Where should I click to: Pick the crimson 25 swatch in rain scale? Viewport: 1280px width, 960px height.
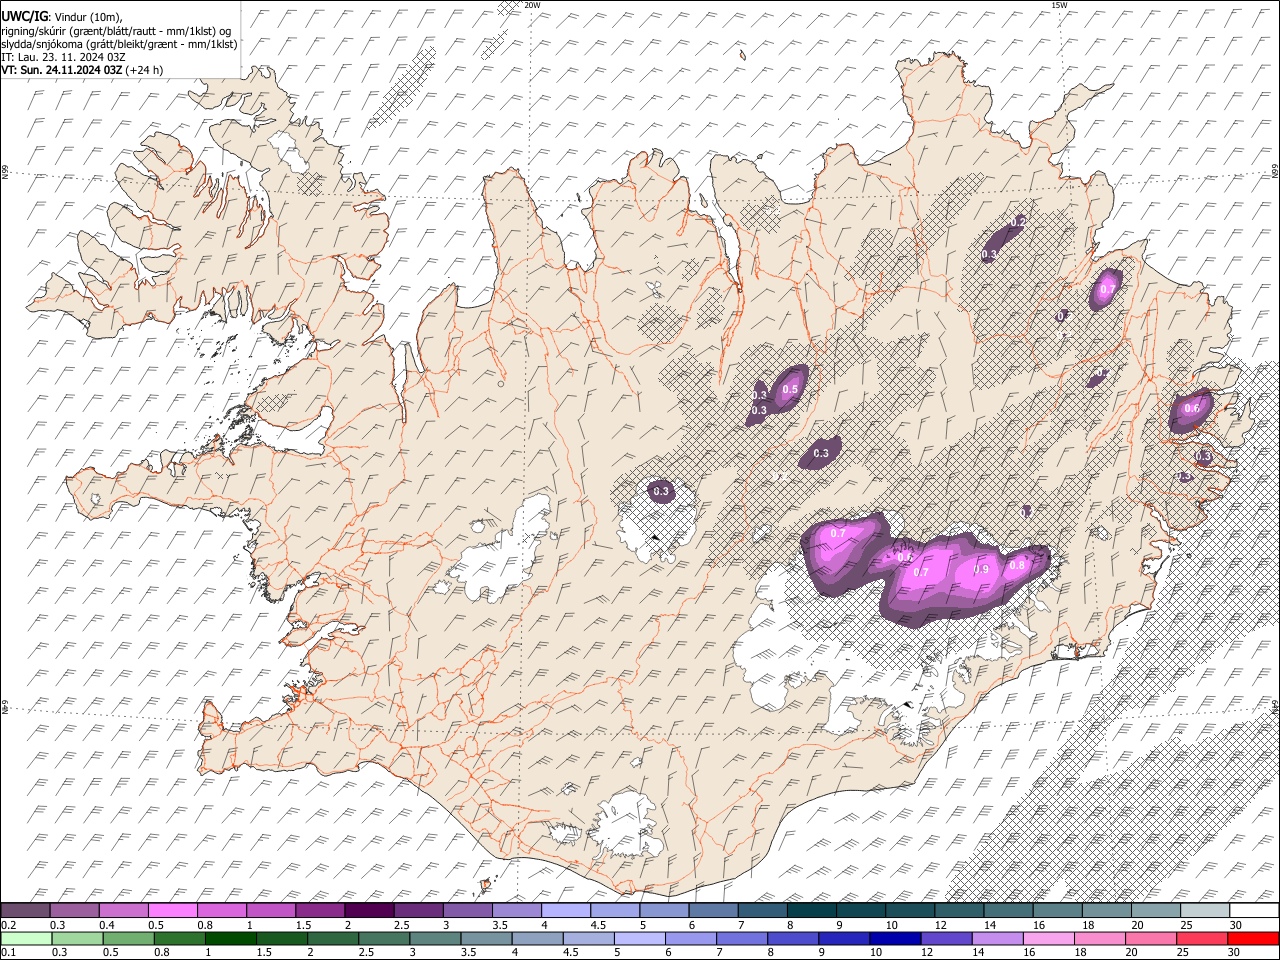1203,938
